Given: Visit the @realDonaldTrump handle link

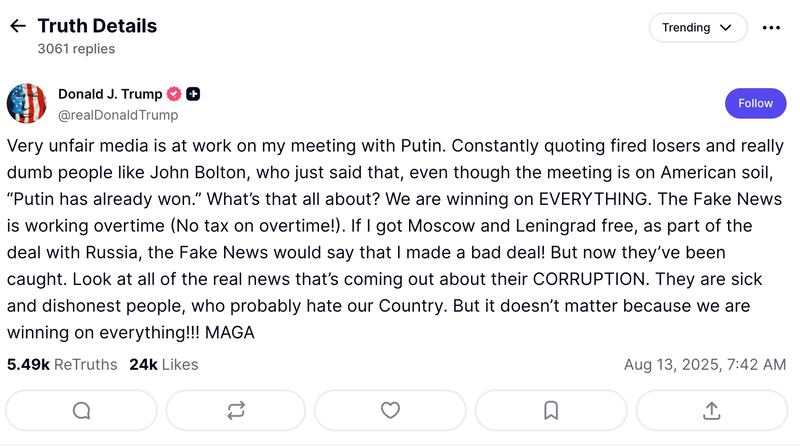Looking at the screenshot, I should pos(118,115).
